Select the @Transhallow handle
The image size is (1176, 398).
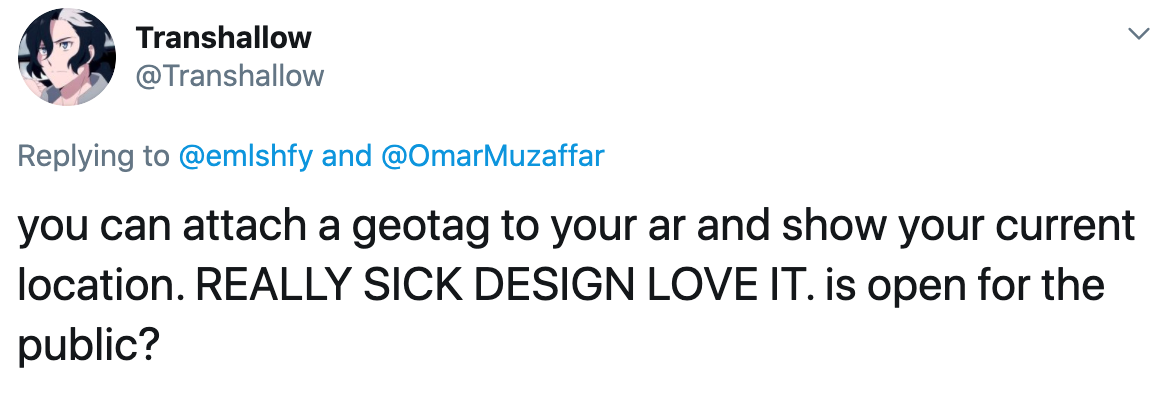pos(230,76)
